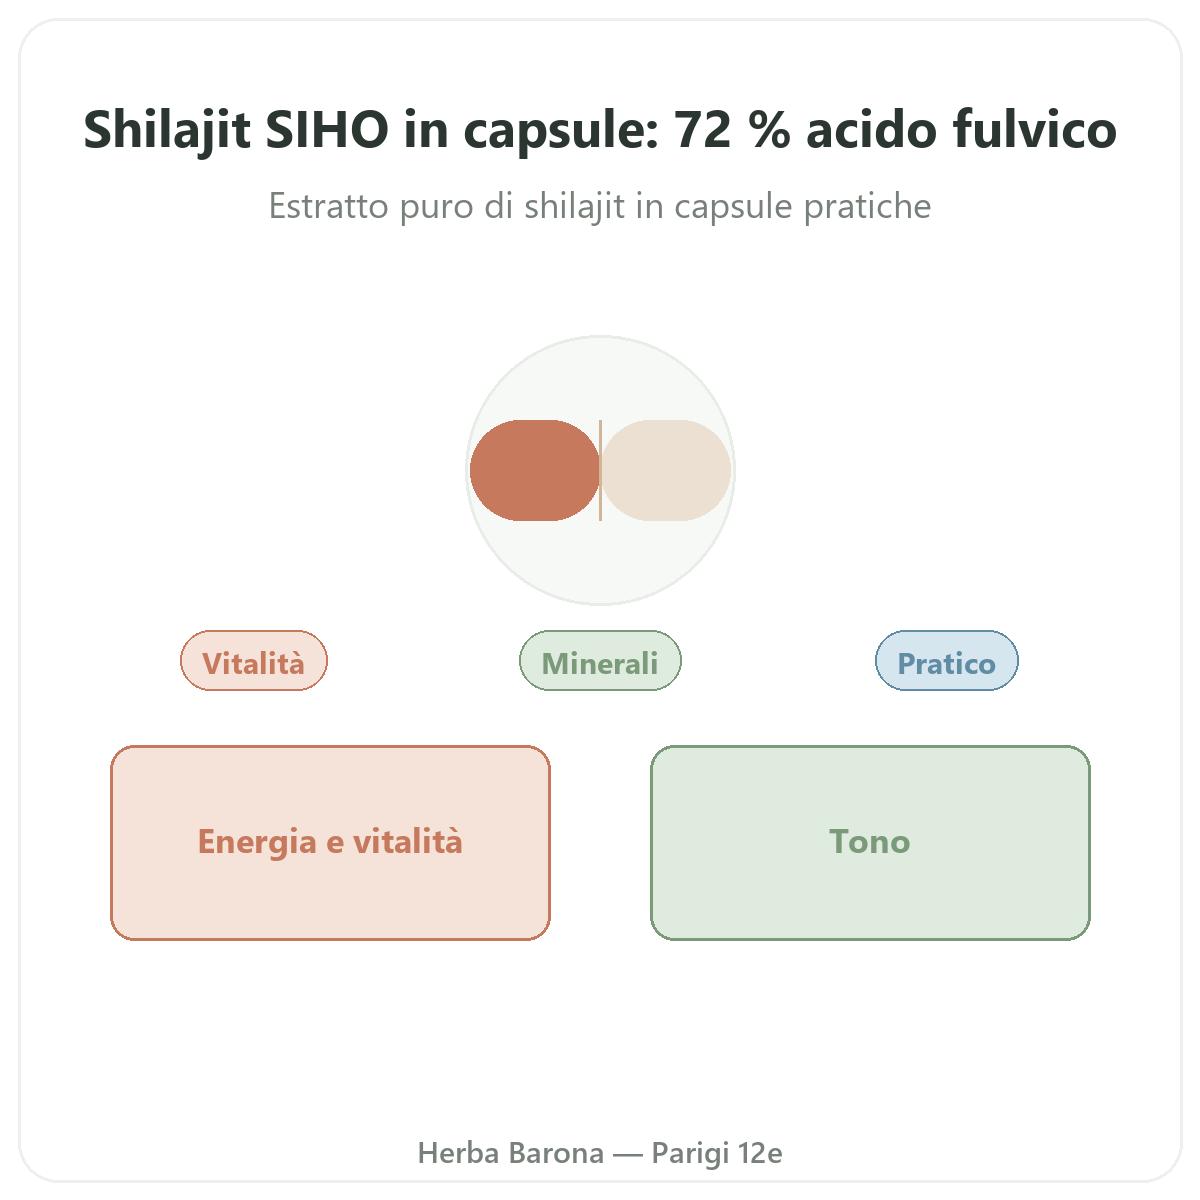This screenshot has height=1200, width=1200.
Task: Click the capsule's center divider line
Action: (x=600, y=470)
